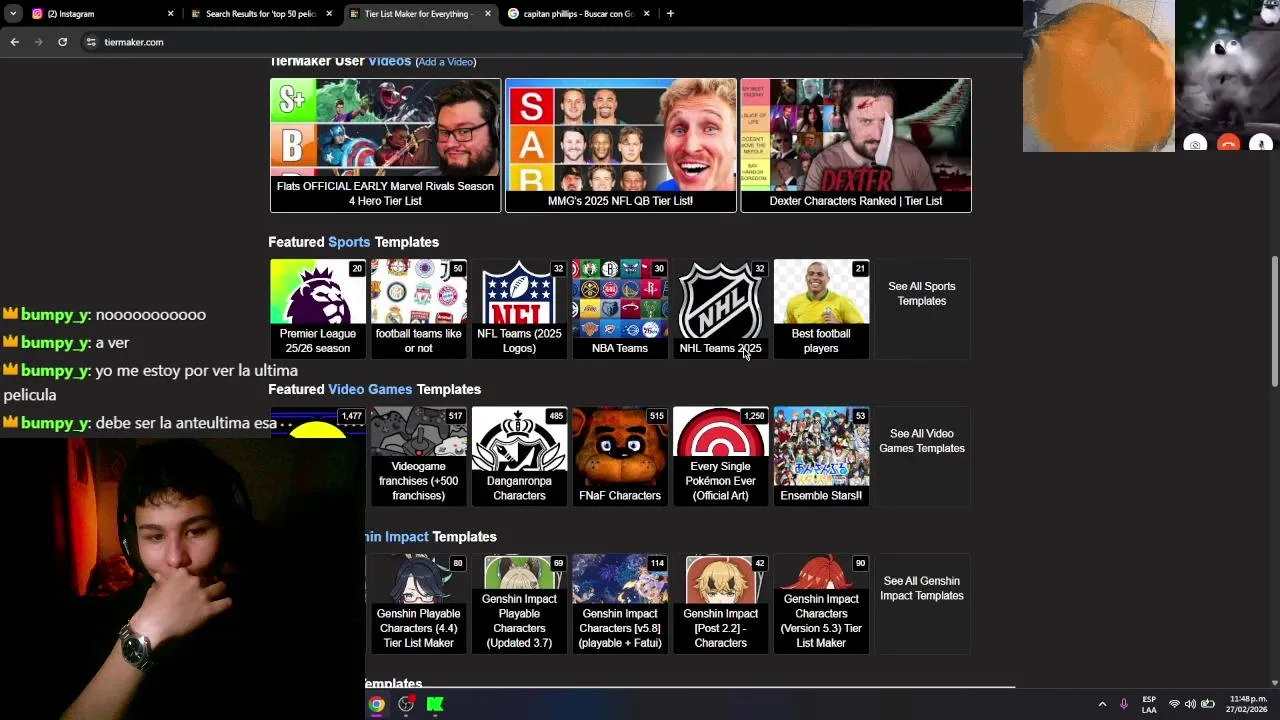Click the Video Games category link in heading
Image resolution: width=1280 pixels, height=720 pixels.
[x=370, y=389]
